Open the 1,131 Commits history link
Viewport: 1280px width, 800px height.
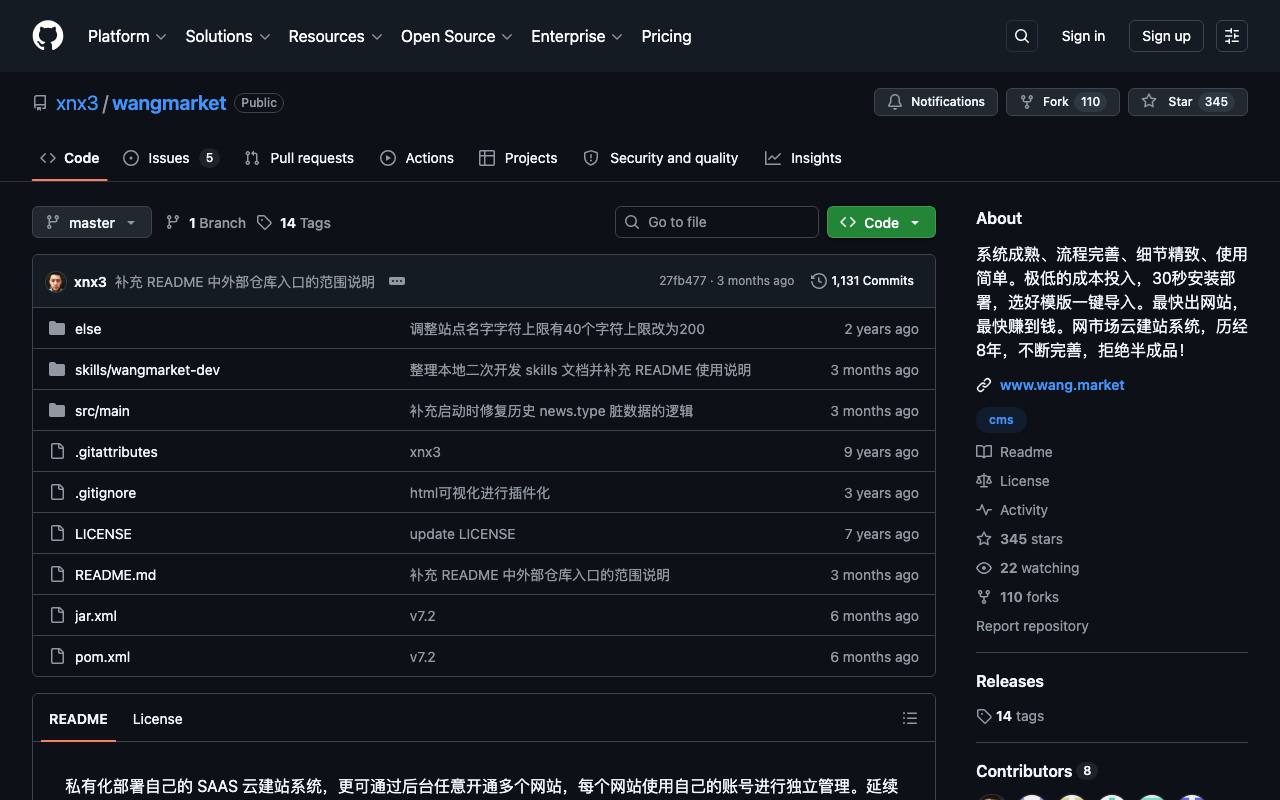(x=862, y=281)
